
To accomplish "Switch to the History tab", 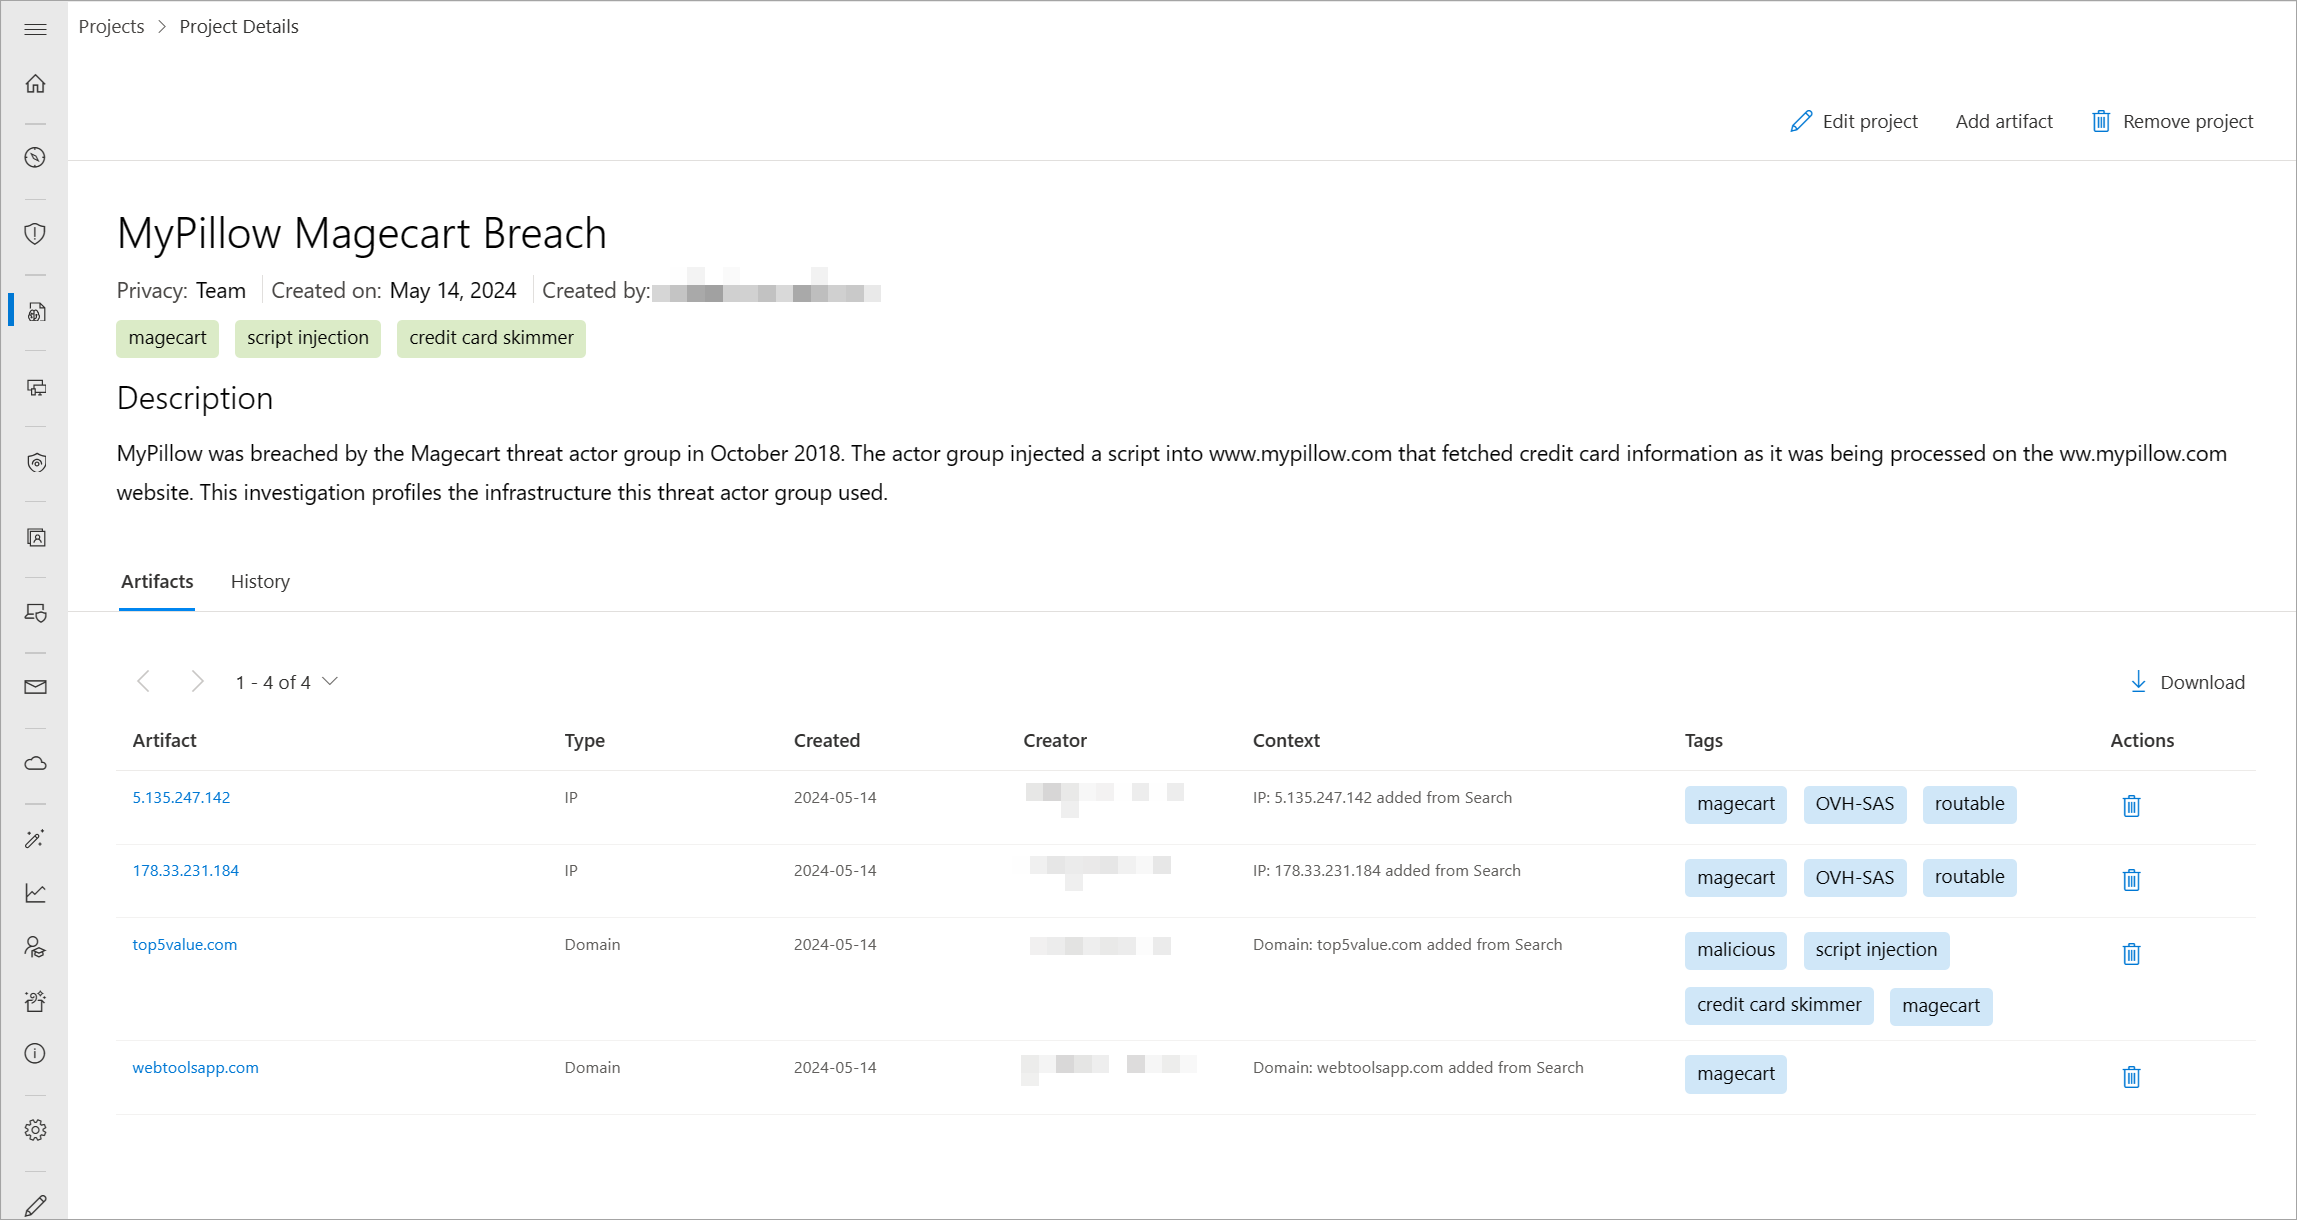I will 260,582.
